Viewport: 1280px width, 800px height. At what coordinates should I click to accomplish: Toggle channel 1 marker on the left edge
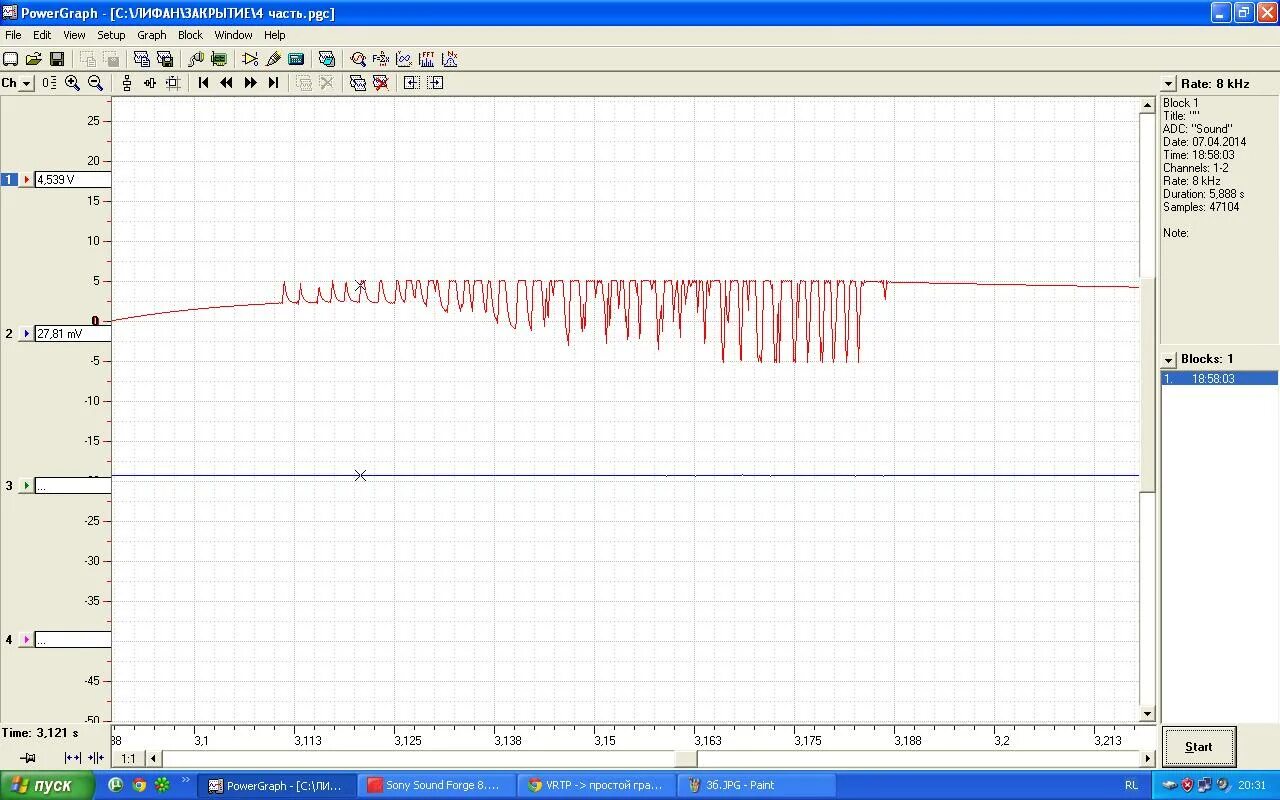pyautogui.click(x=9, y=179)
